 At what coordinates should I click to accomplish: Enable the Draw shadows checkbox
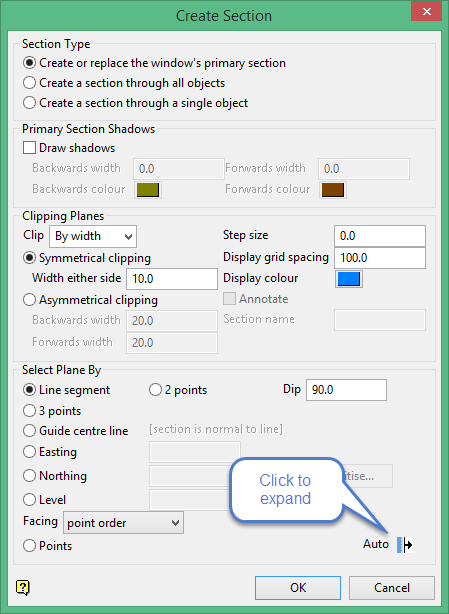(29, 148)
